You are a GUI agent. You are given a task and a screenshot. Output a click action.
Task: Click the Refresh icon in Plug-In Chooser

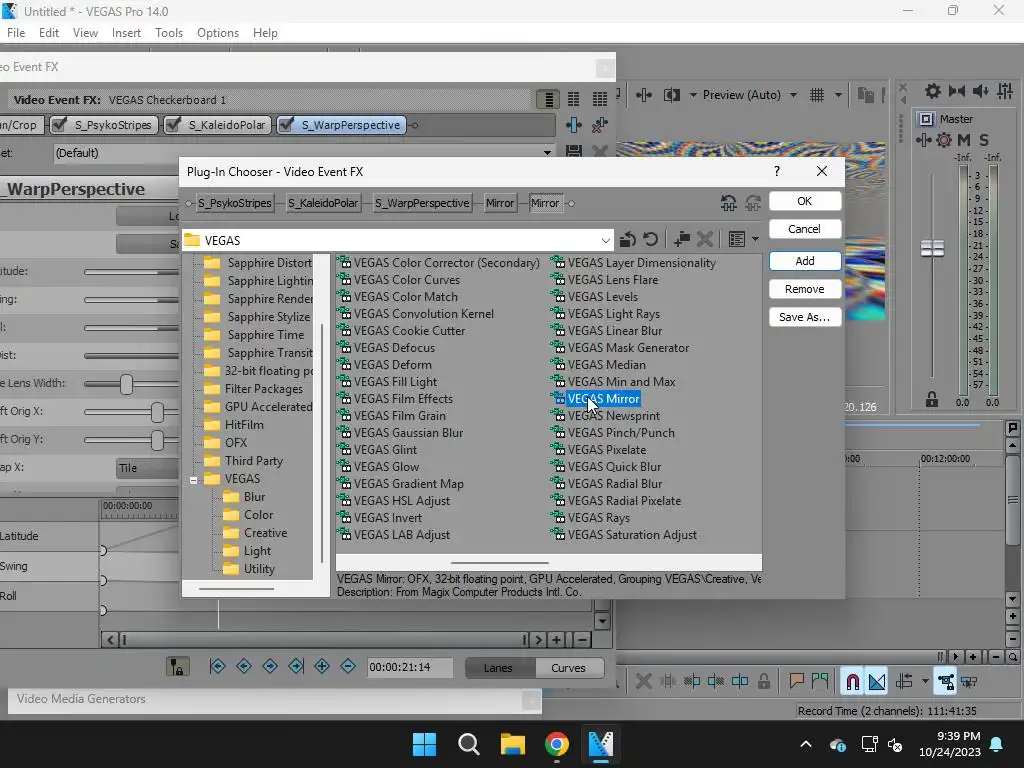point(650,240)
